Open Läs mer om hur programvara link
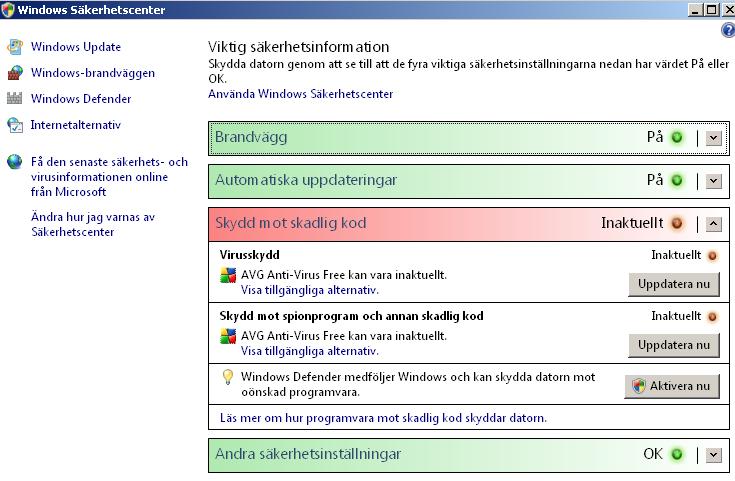This screenshot has width=735, height=481. [383, 418]
